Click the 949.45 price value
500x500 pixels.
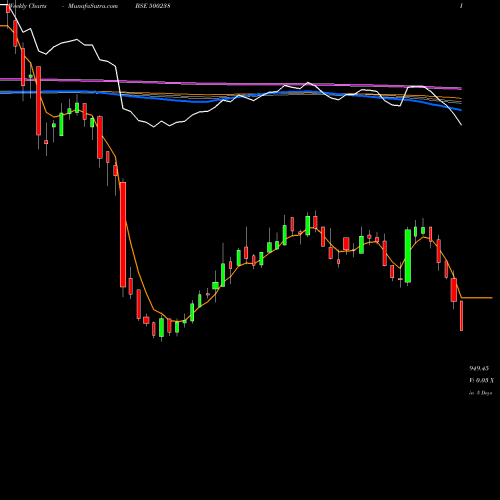point(479,368)
